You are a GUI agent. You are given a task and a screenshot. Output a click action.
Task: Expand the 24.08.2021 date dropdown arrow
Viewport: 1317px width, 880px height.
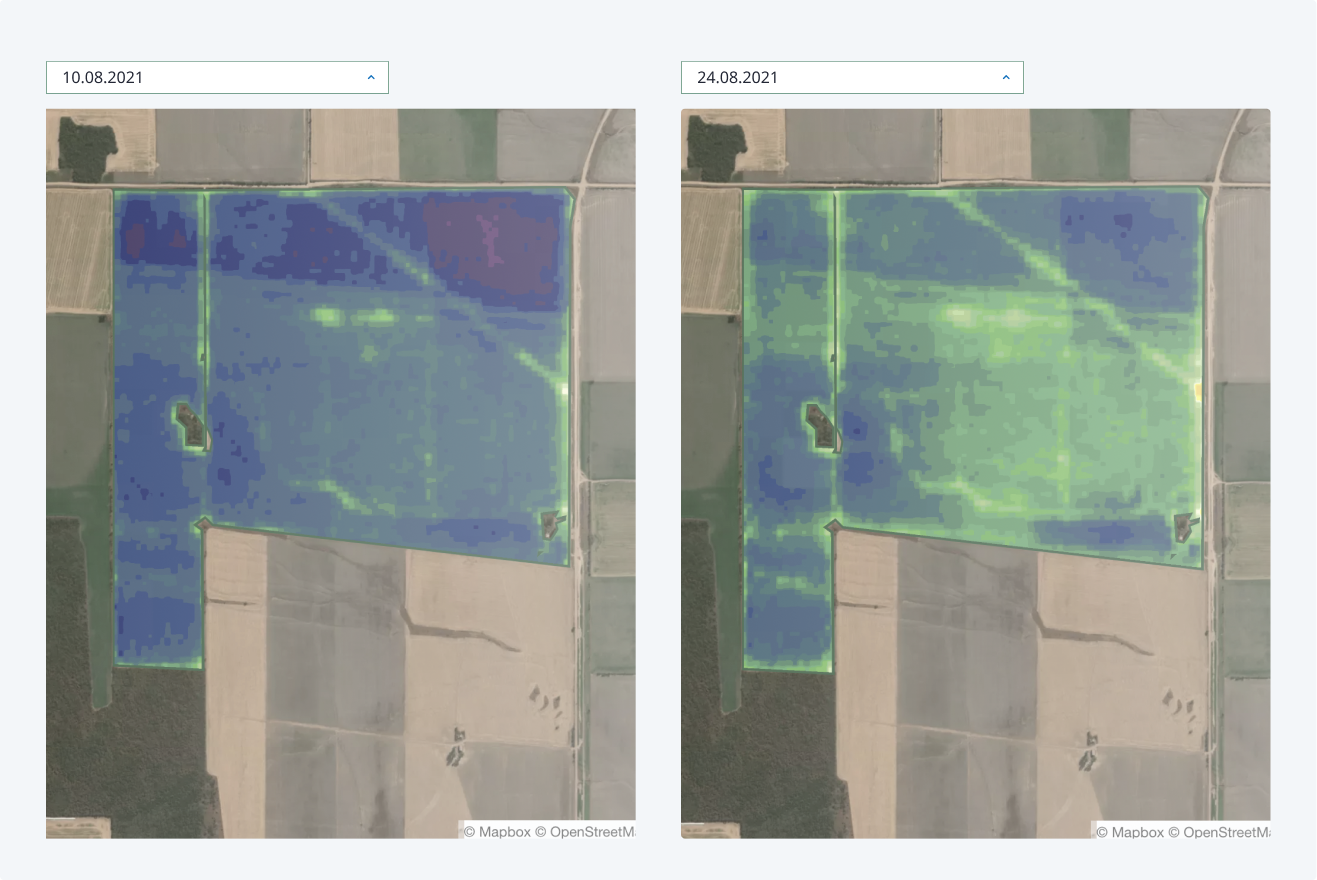[x=1006, y=77]
